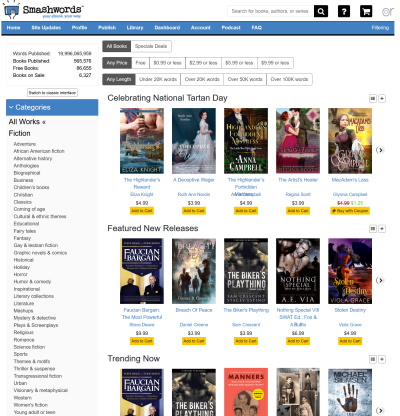Select the Over 20K words filter
Image resolution: width=400 pixels, height=416 pixels.
pos(202,79)
